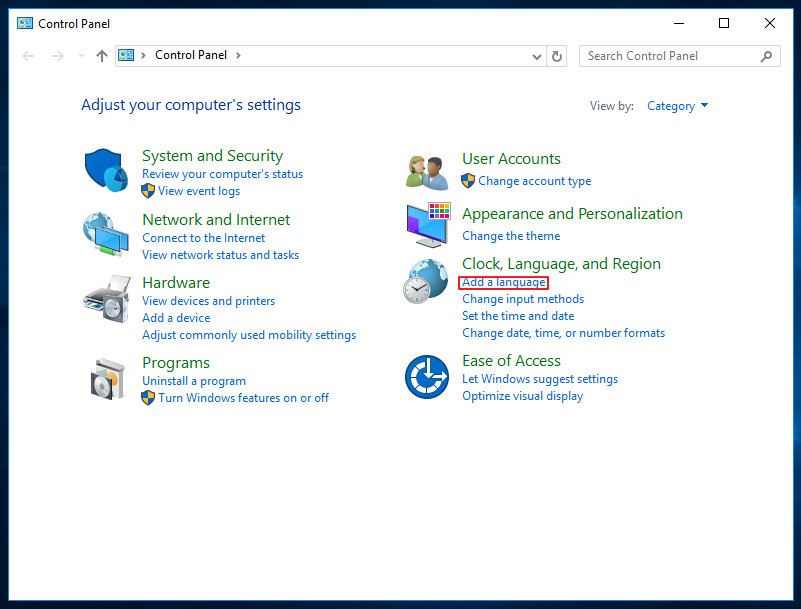Go up one level with the Up arrow
This screenshot has height=609, width=801.
coord(102,56)
